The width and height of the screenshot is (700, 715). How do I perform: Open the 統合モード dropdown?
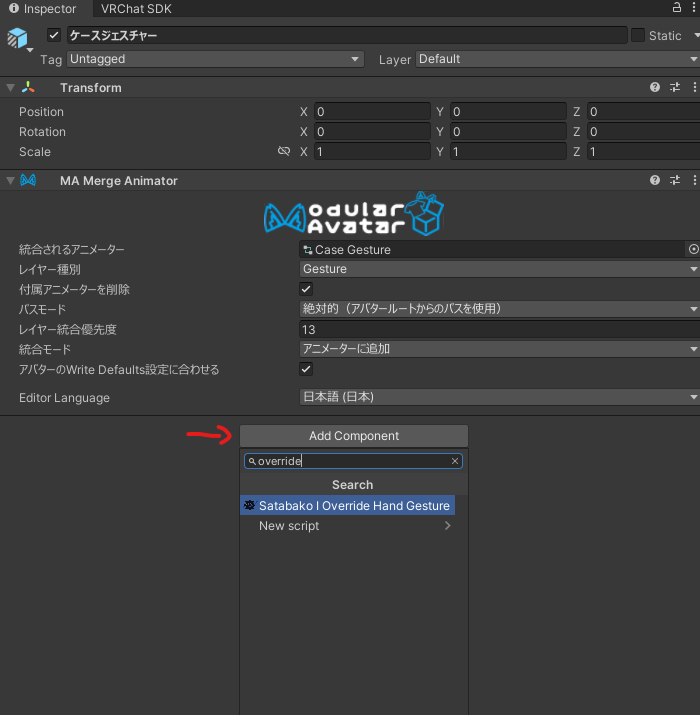500,349
